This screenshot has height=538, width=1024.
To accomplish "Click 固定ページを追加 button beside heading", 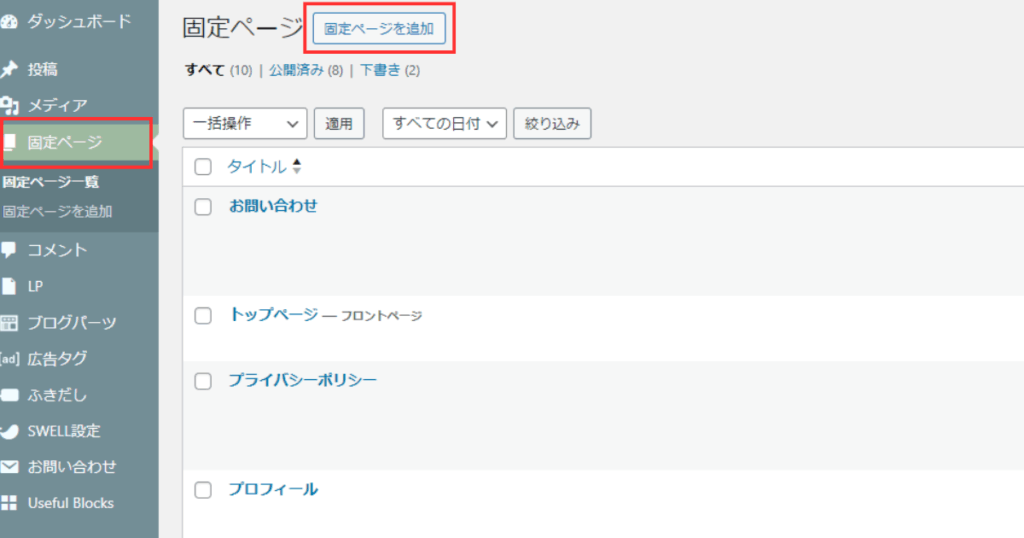I will coord(379,29).
